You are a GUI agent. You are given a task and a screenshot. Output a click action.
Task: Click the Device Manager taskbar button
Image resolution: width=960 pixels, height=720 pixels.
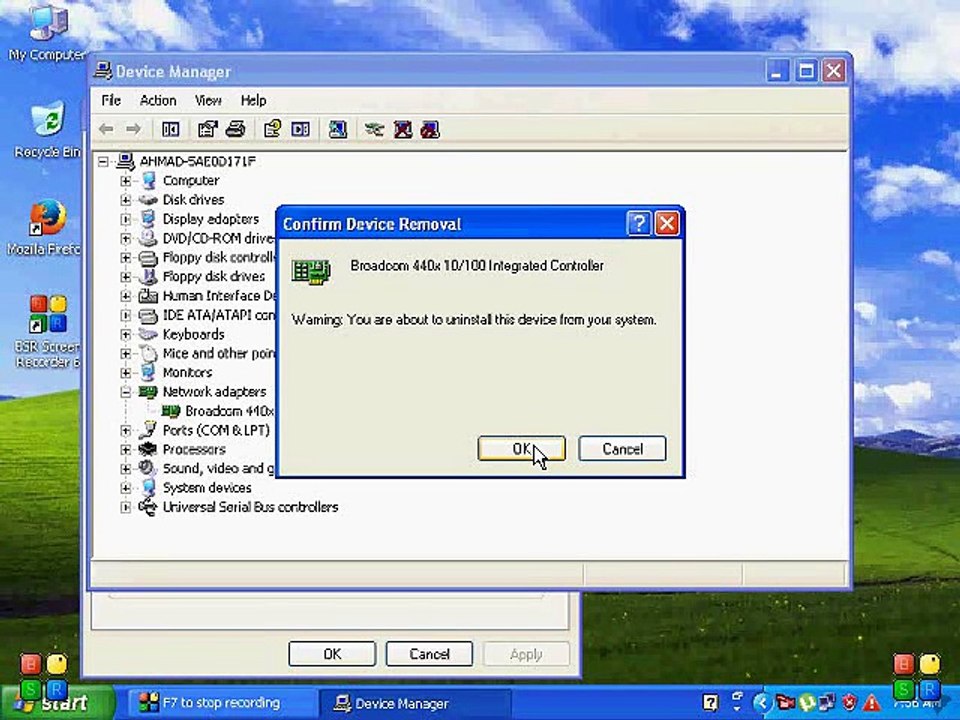click(414, 703)
